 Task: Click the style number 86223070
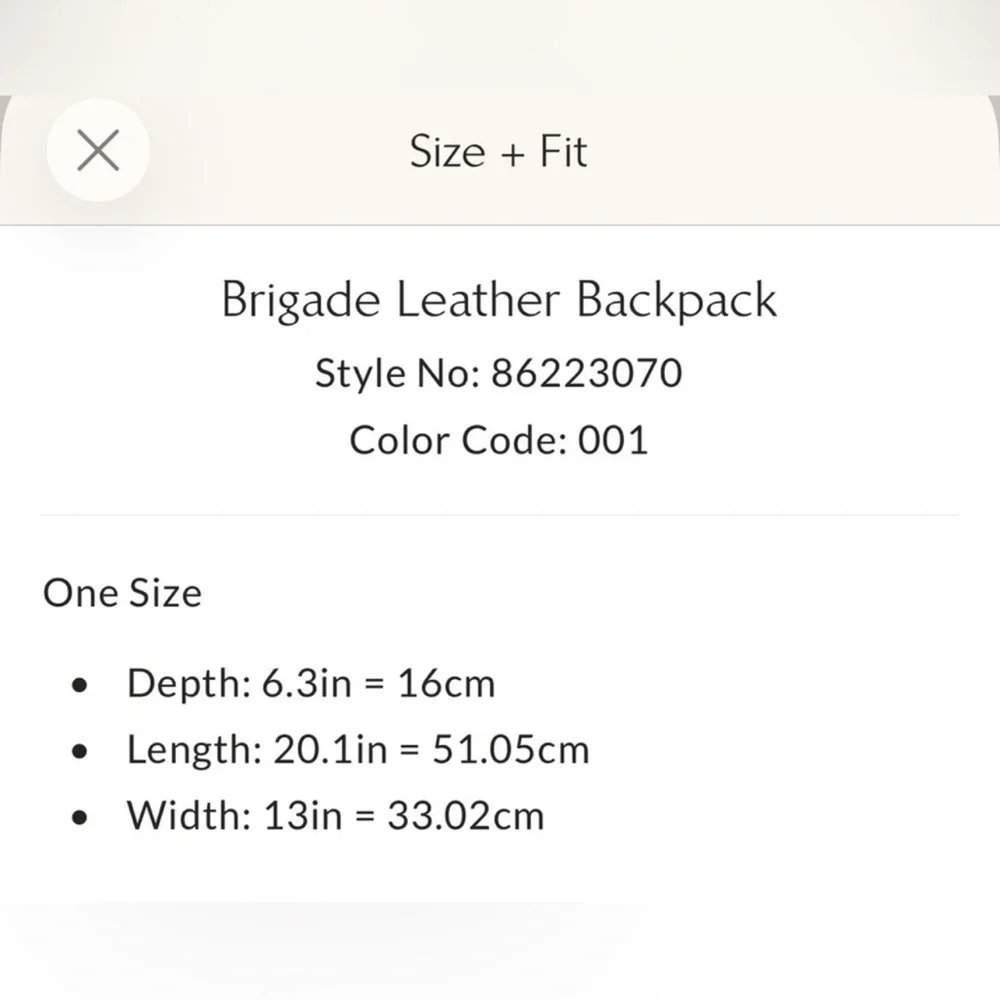click(587, 373)
